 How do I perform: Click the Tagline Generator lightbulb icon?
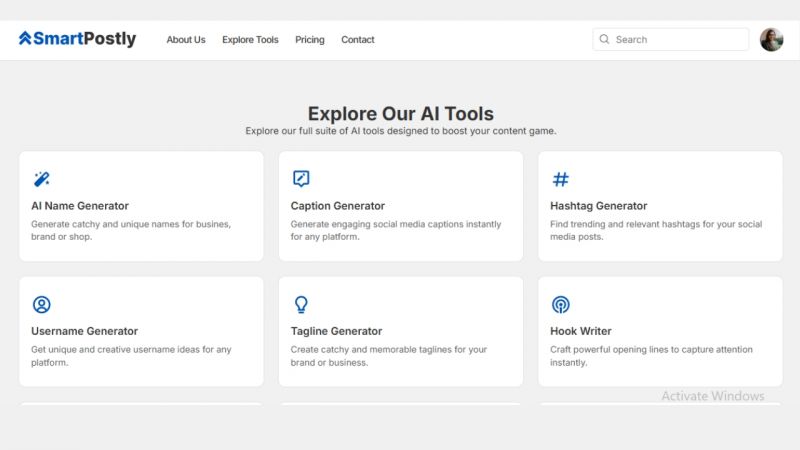pyautogui.click(x=301, y=305)
